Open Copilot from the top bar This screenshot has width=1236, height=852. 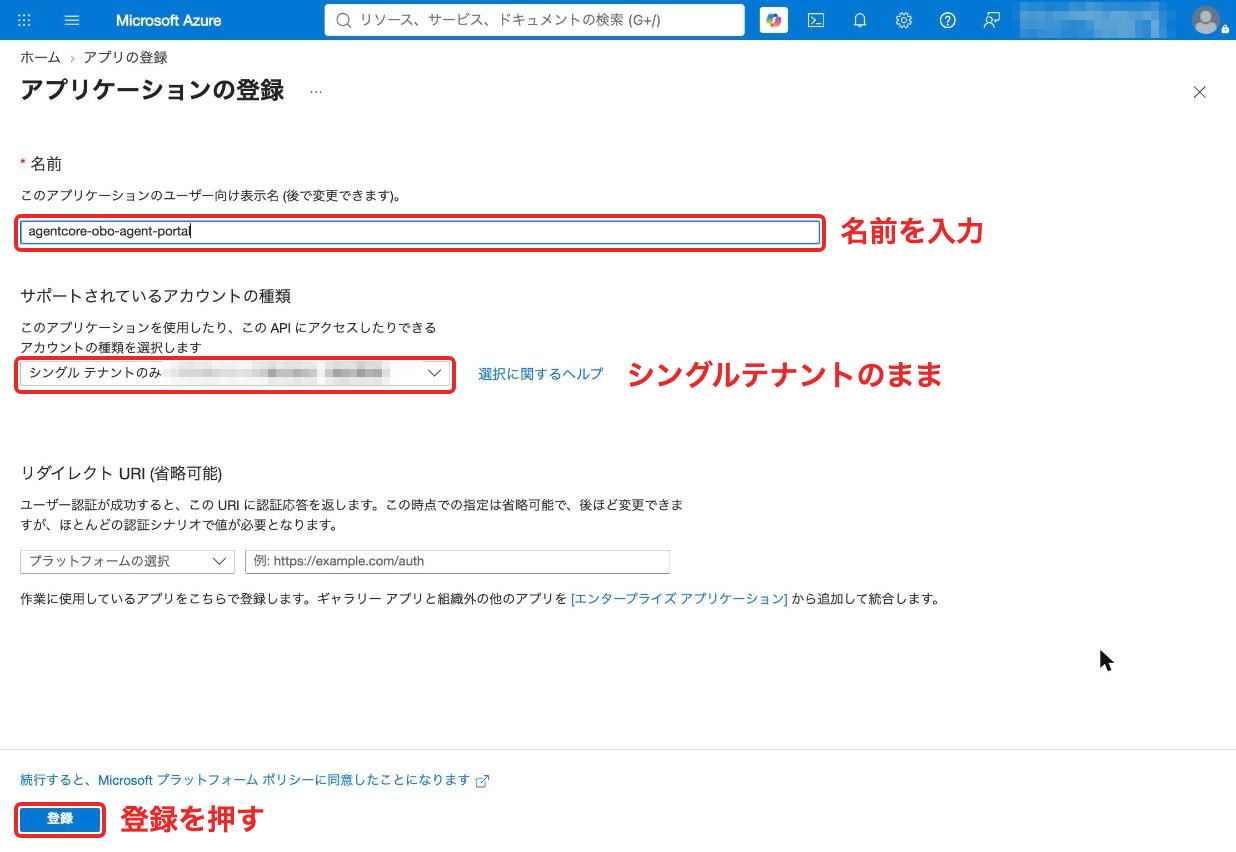[773, 20]
